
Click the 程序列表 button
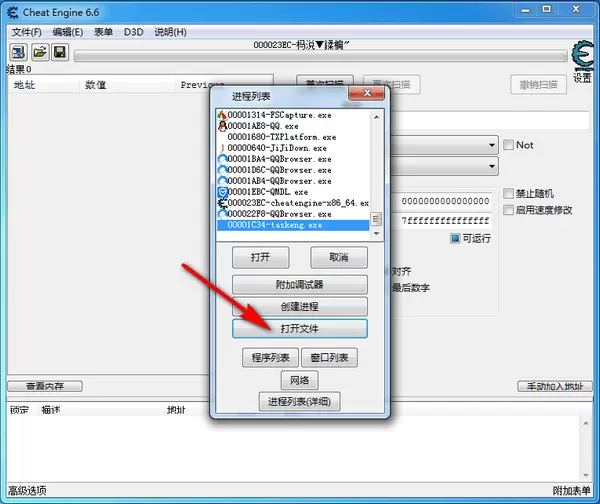[x=271, y=358]
